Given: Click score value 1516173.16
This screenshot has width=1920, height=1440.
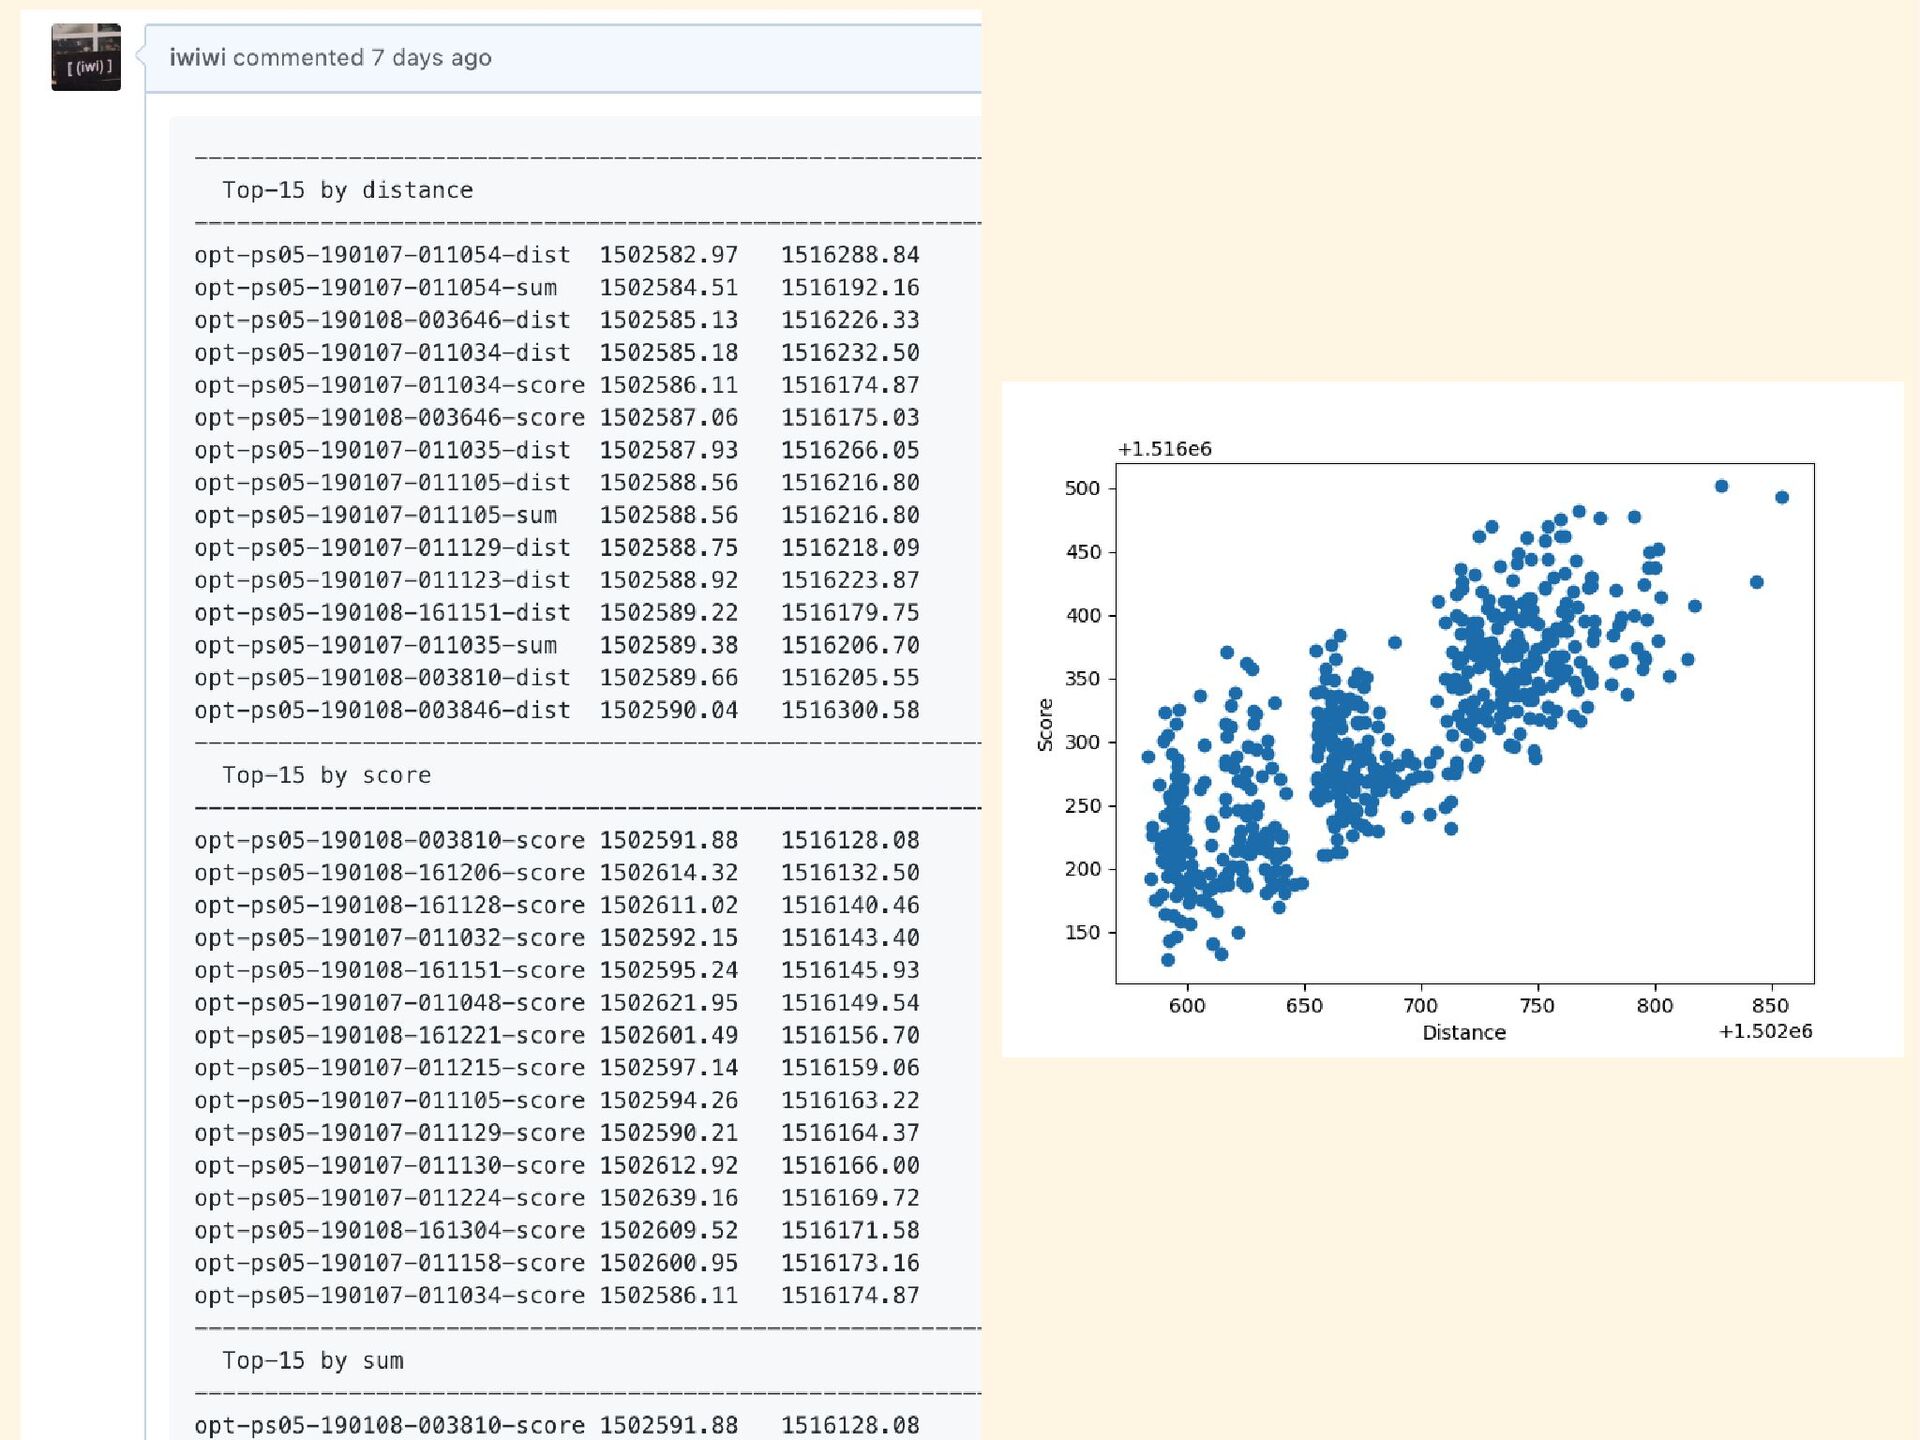Looking at the screenshot, I should coord(850,1263).
